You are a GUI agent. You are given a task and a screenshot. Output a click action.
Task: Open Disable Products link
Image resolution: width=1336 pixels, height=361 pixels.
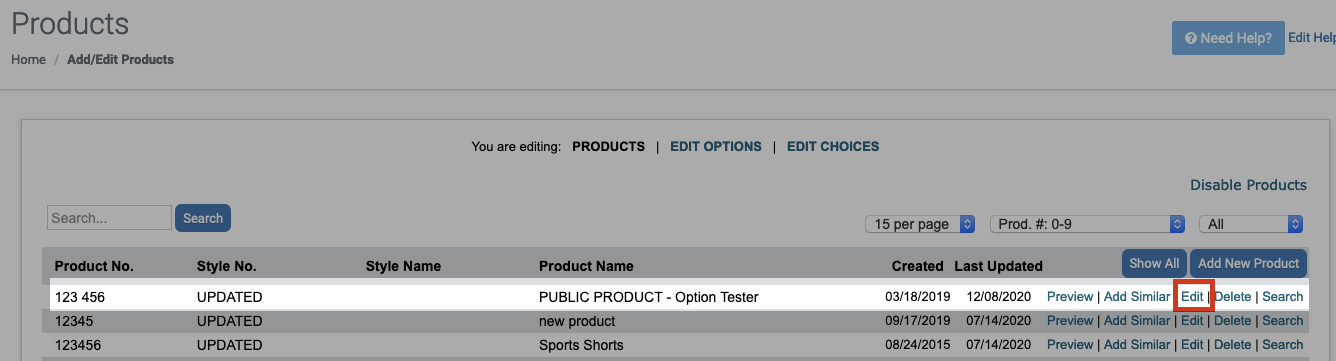coord(1248,185)
